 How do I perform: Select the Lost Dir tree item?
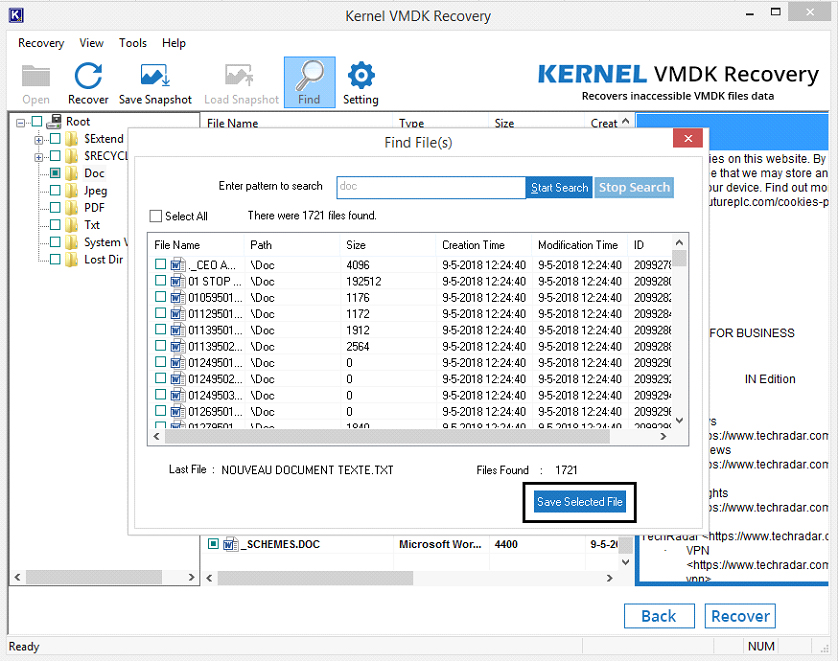point(104,259)
